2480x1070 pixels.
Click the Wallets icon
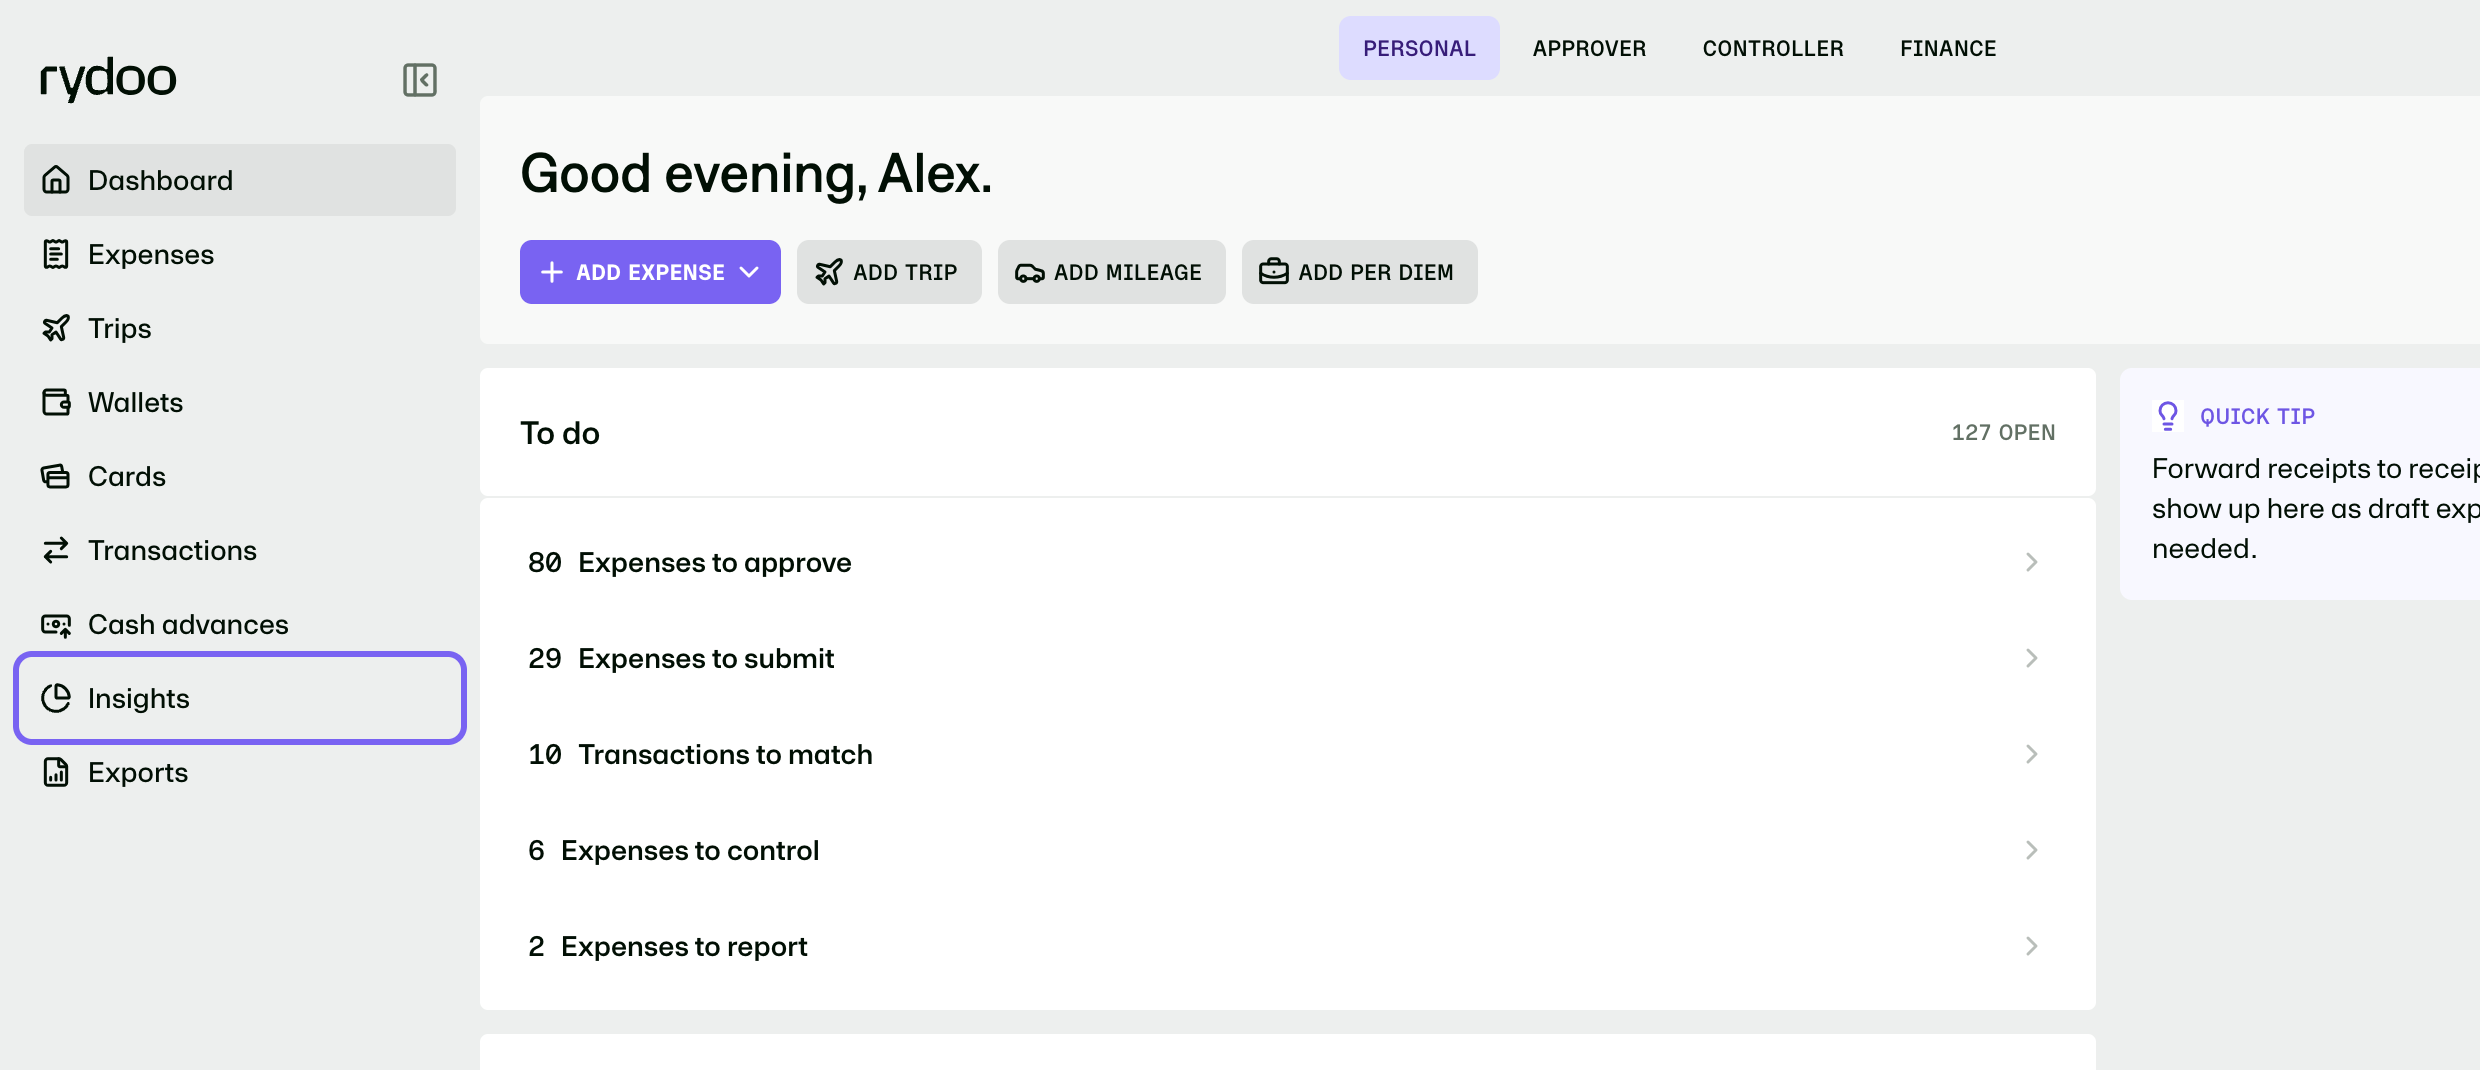tap(56, 402)
